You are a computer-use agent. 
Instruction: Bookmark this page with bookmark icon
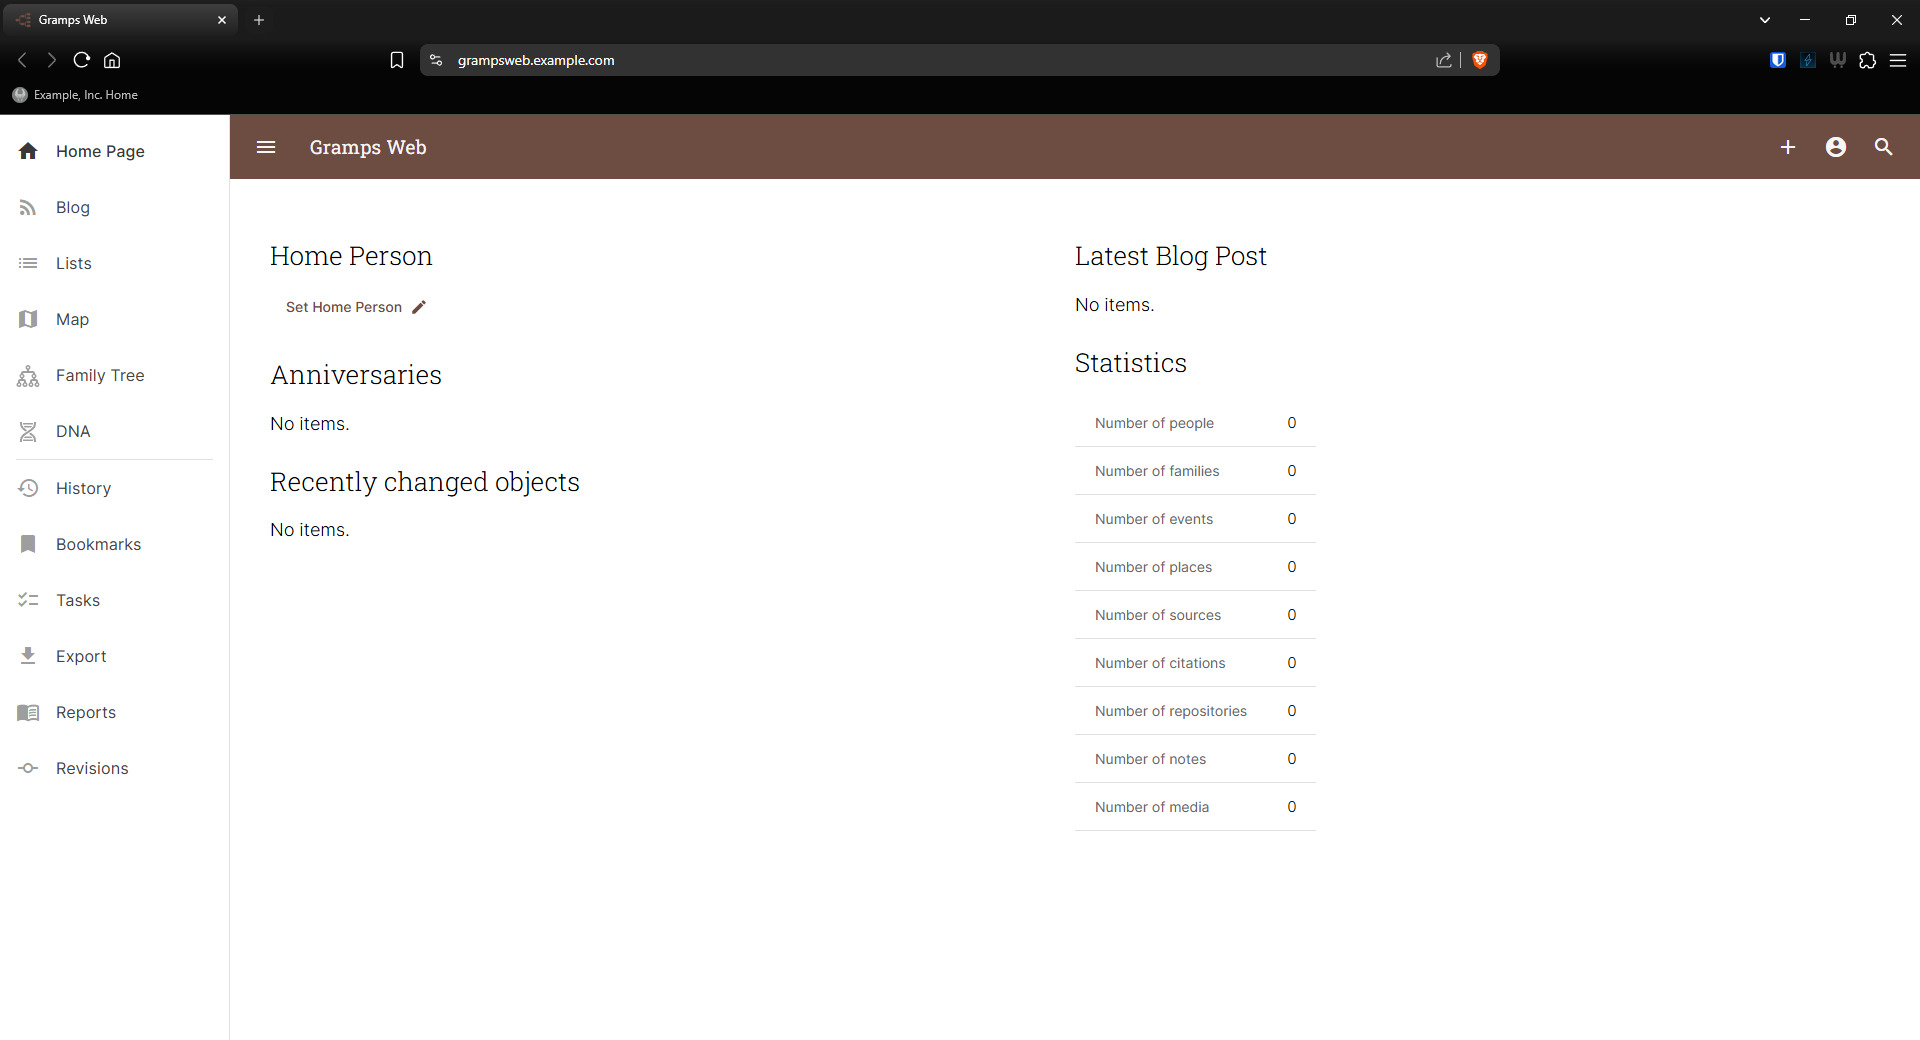(397, 60)
